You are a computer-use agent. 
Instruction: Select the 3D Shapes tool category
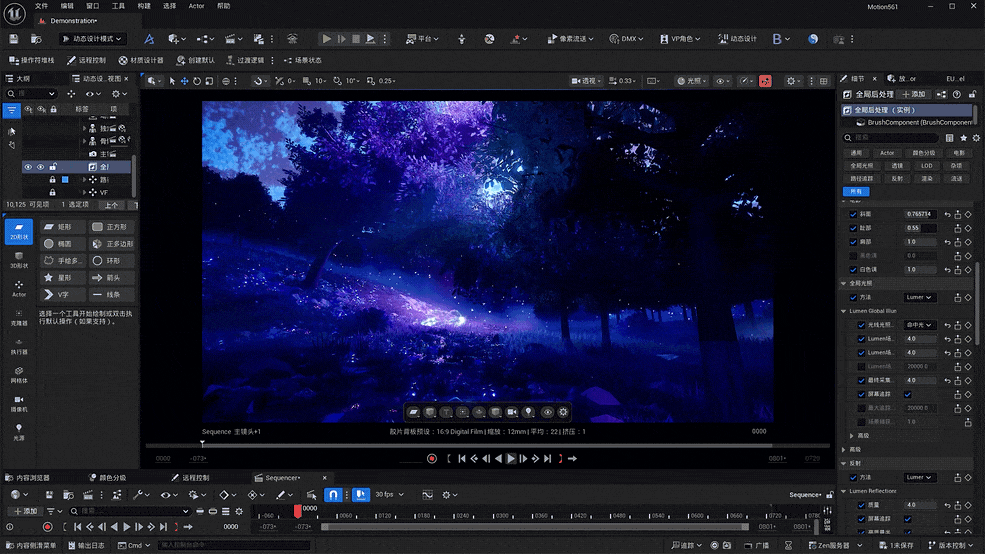click(x=19, y=260)
